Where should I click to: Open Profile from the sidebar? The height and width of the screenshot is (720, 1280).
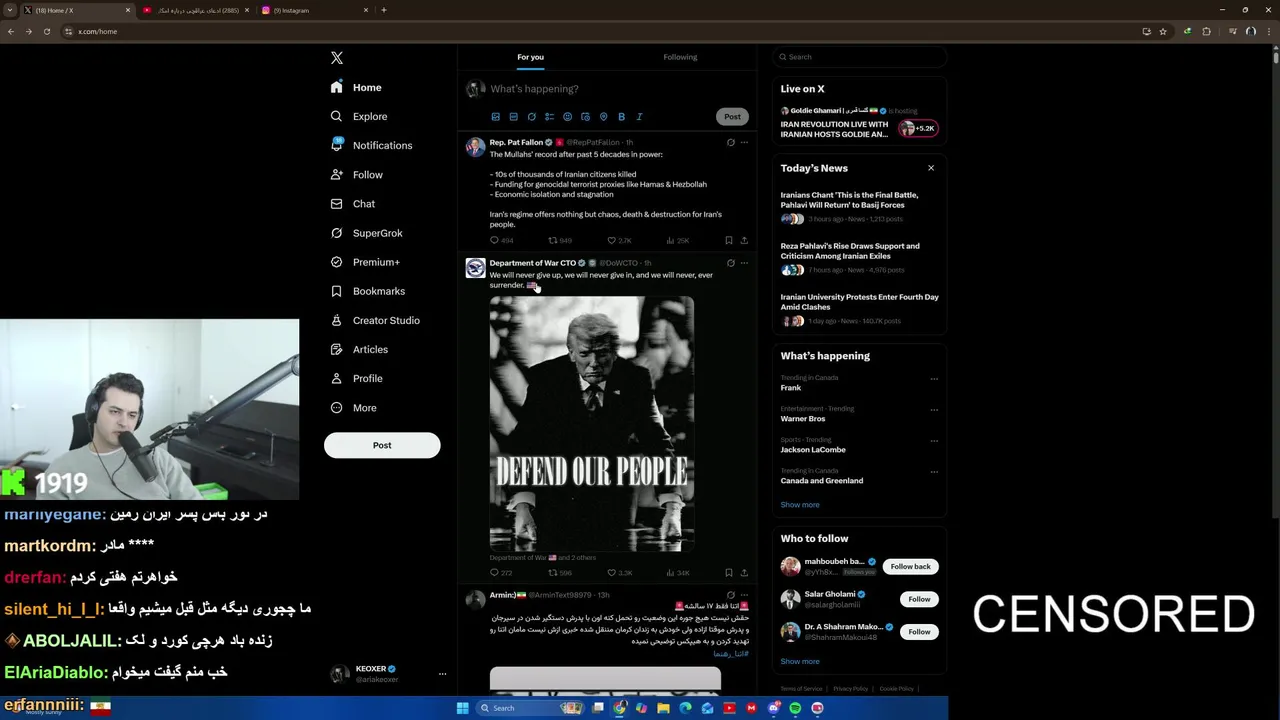click(x=357, y=378)
